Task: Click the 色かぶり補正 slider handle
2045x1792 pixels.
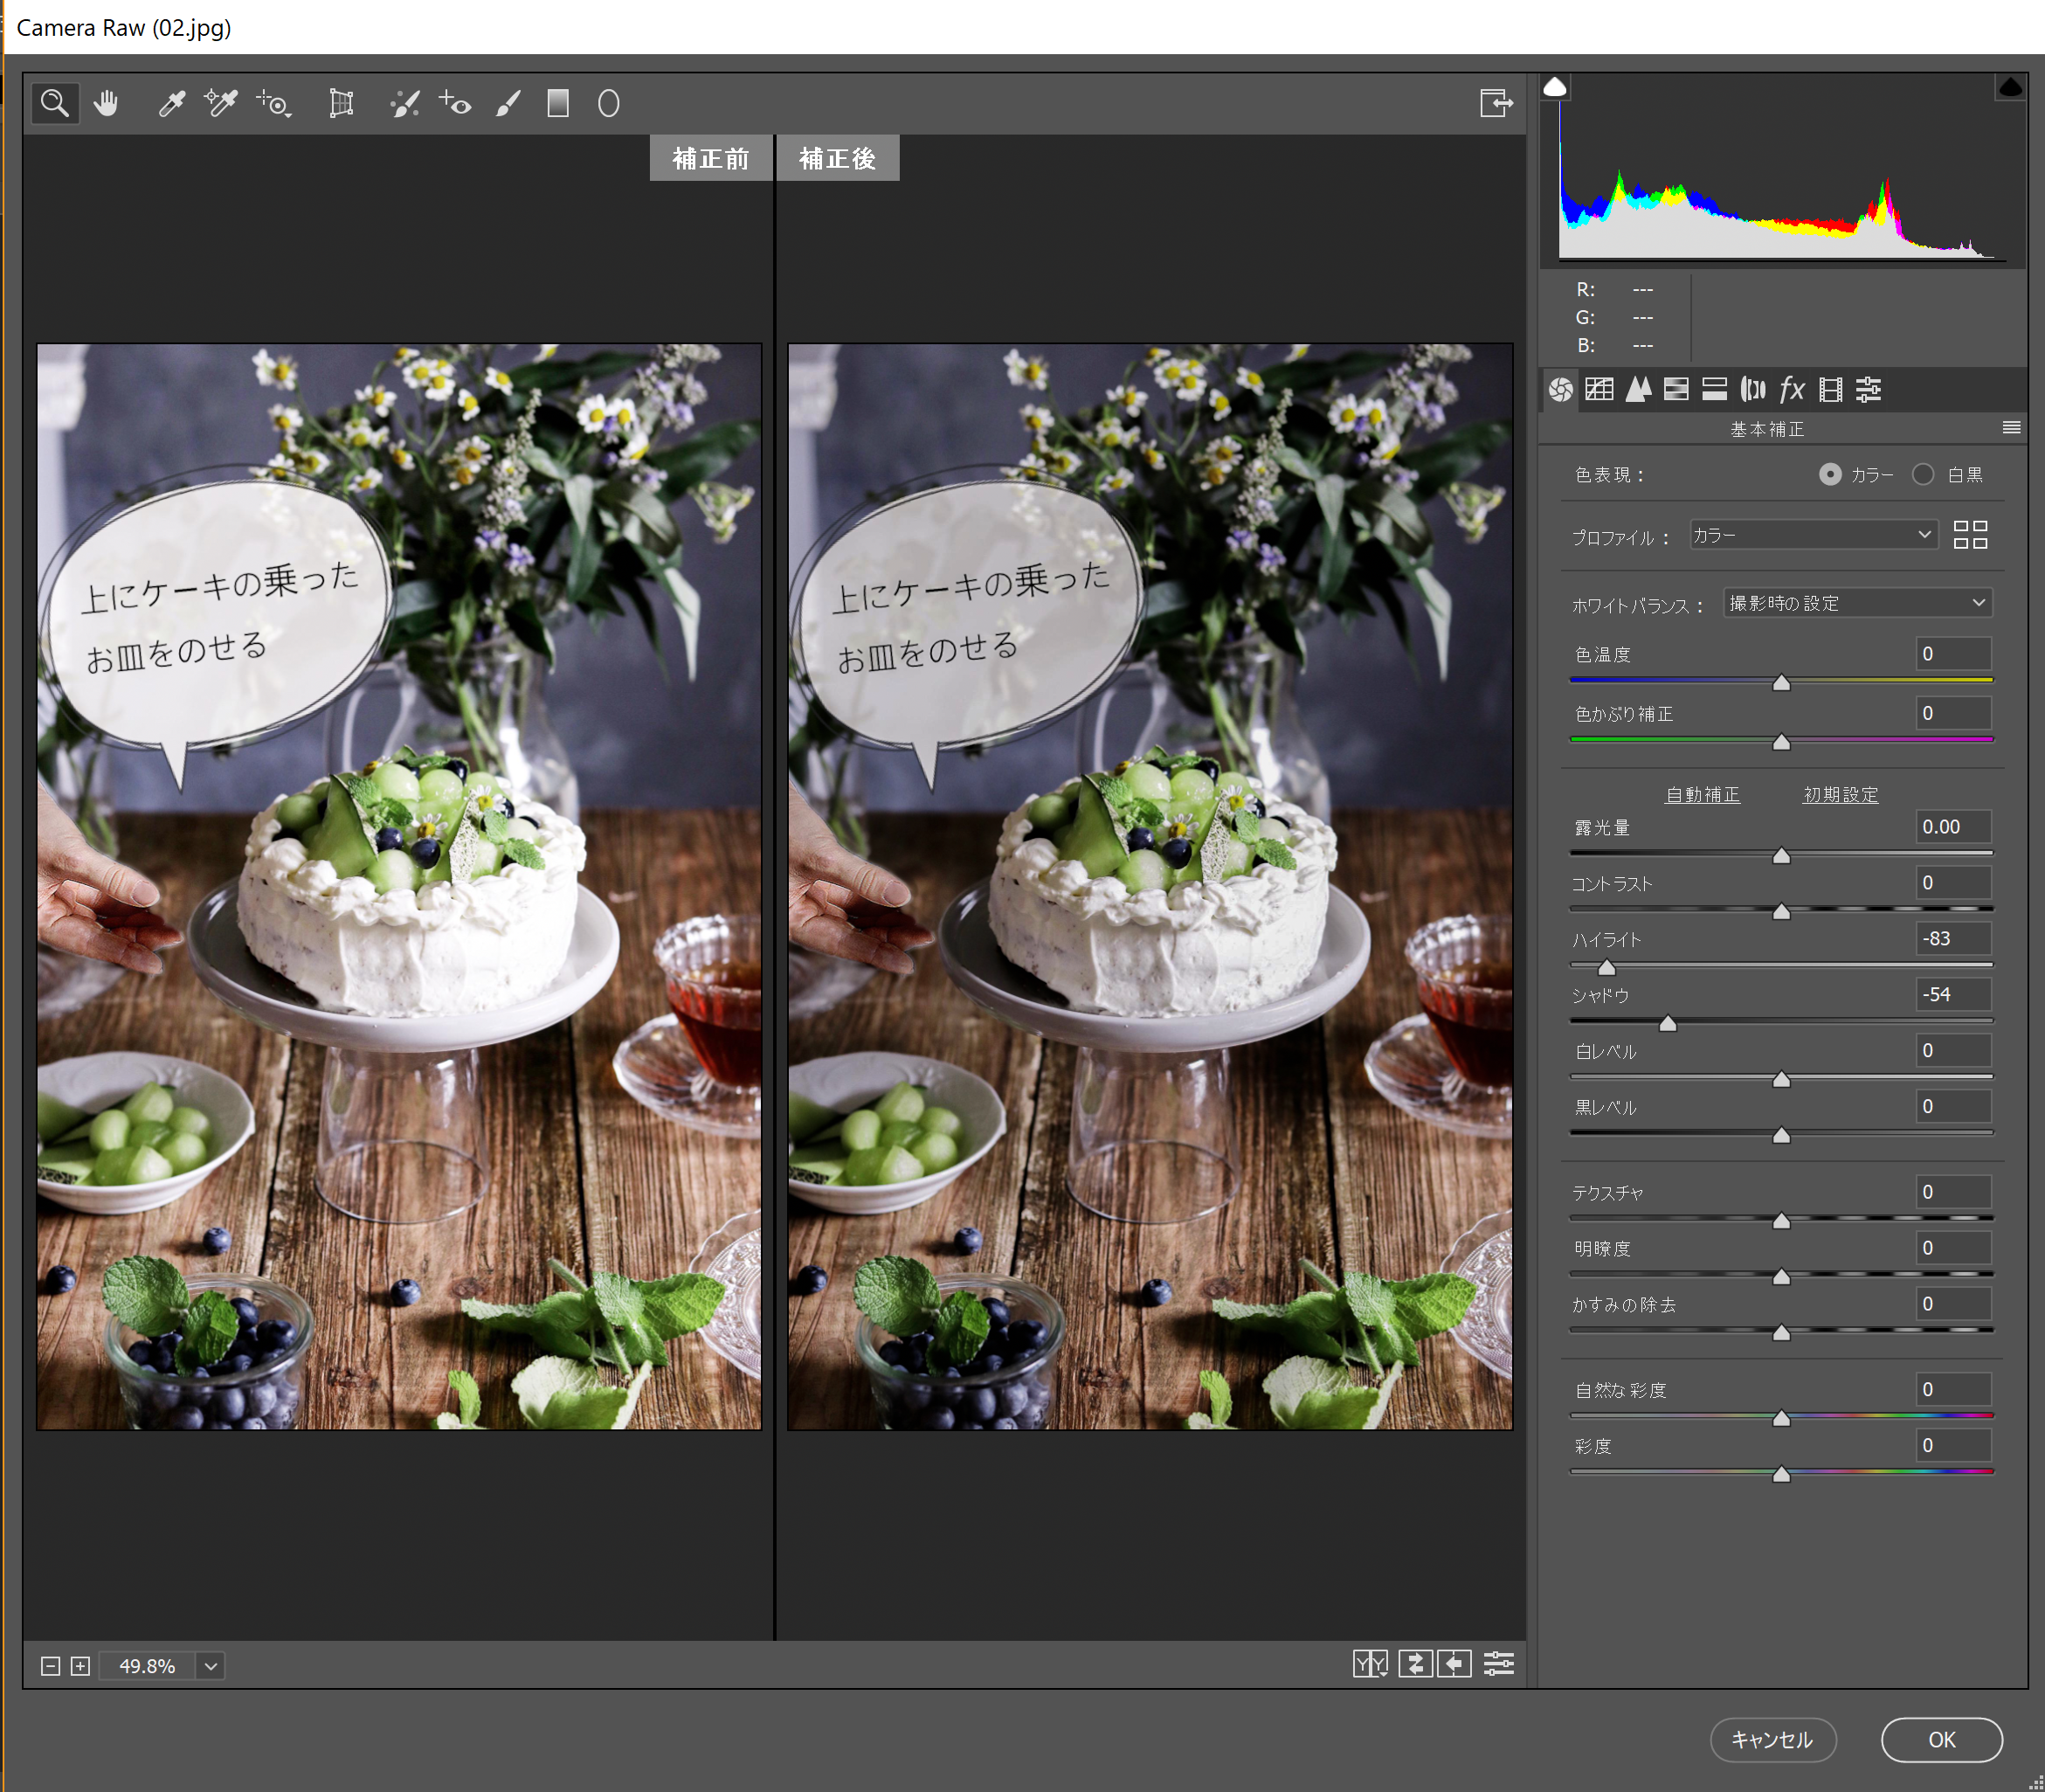Action: [x=1781, y=742]
